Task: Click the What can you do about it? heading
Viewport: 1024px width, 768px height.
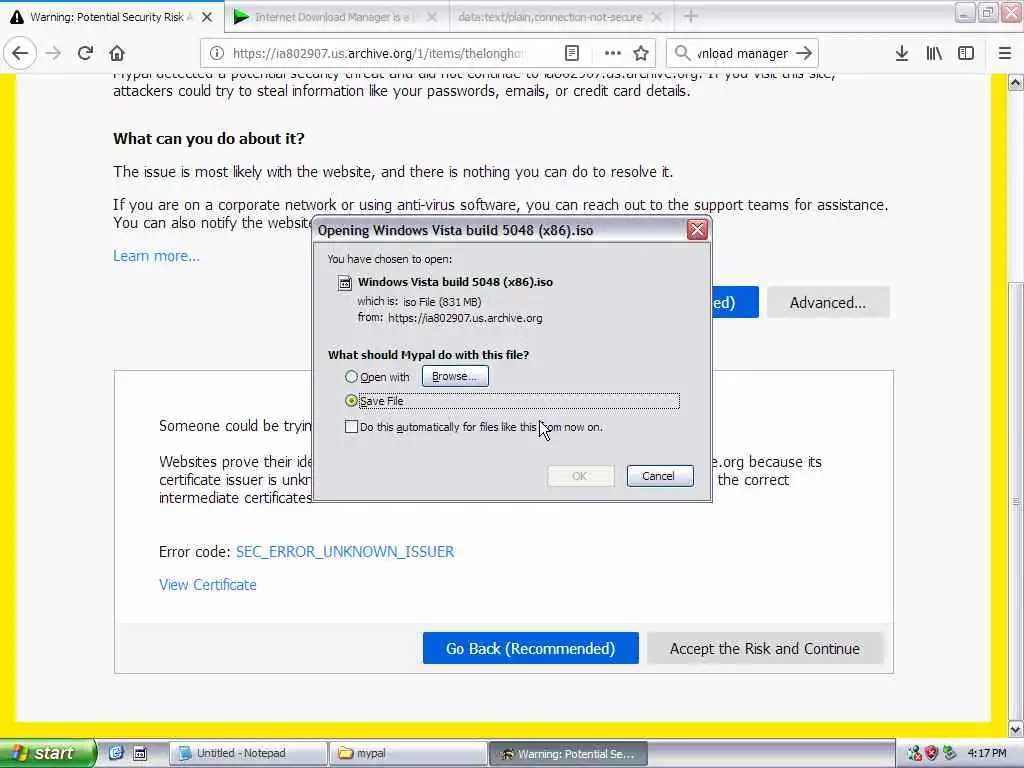Action: [209, 138]
